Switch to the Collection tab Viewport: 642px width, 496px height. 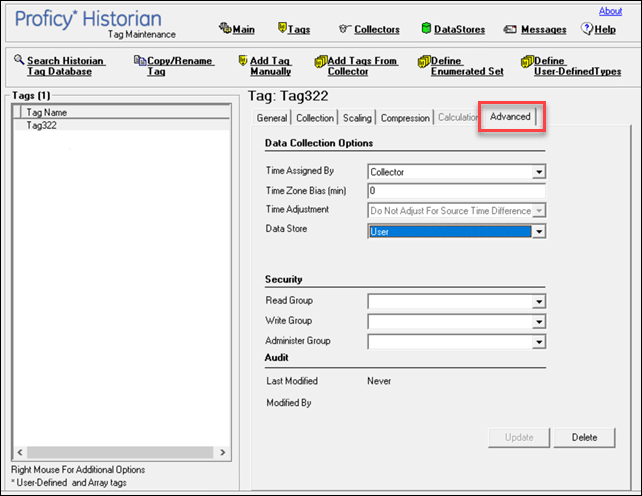click(x=315, y=118)
